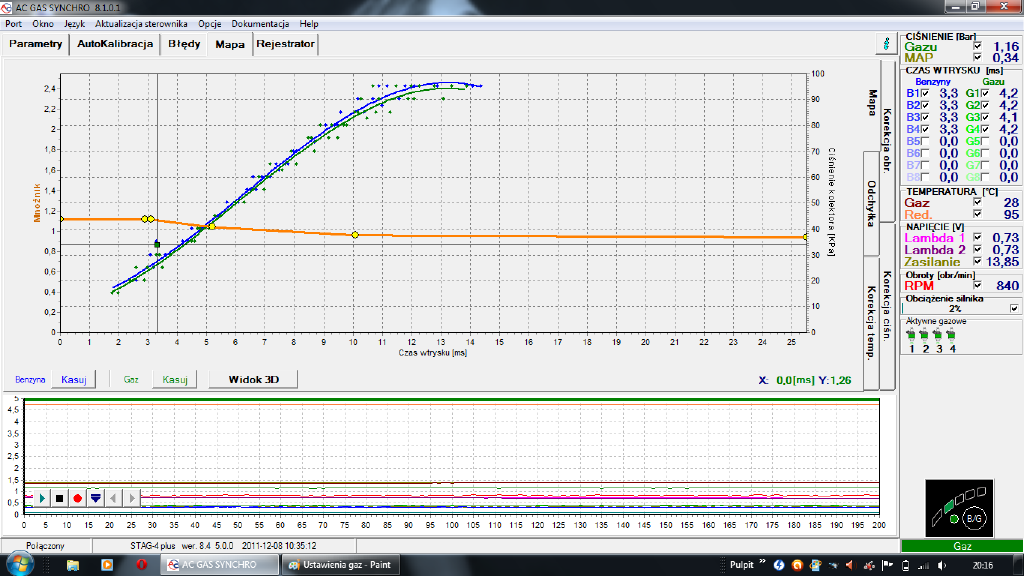Open the Dokumentacja menu
The width and height of the screenshot is (1024, 576).
coord(260,24)
